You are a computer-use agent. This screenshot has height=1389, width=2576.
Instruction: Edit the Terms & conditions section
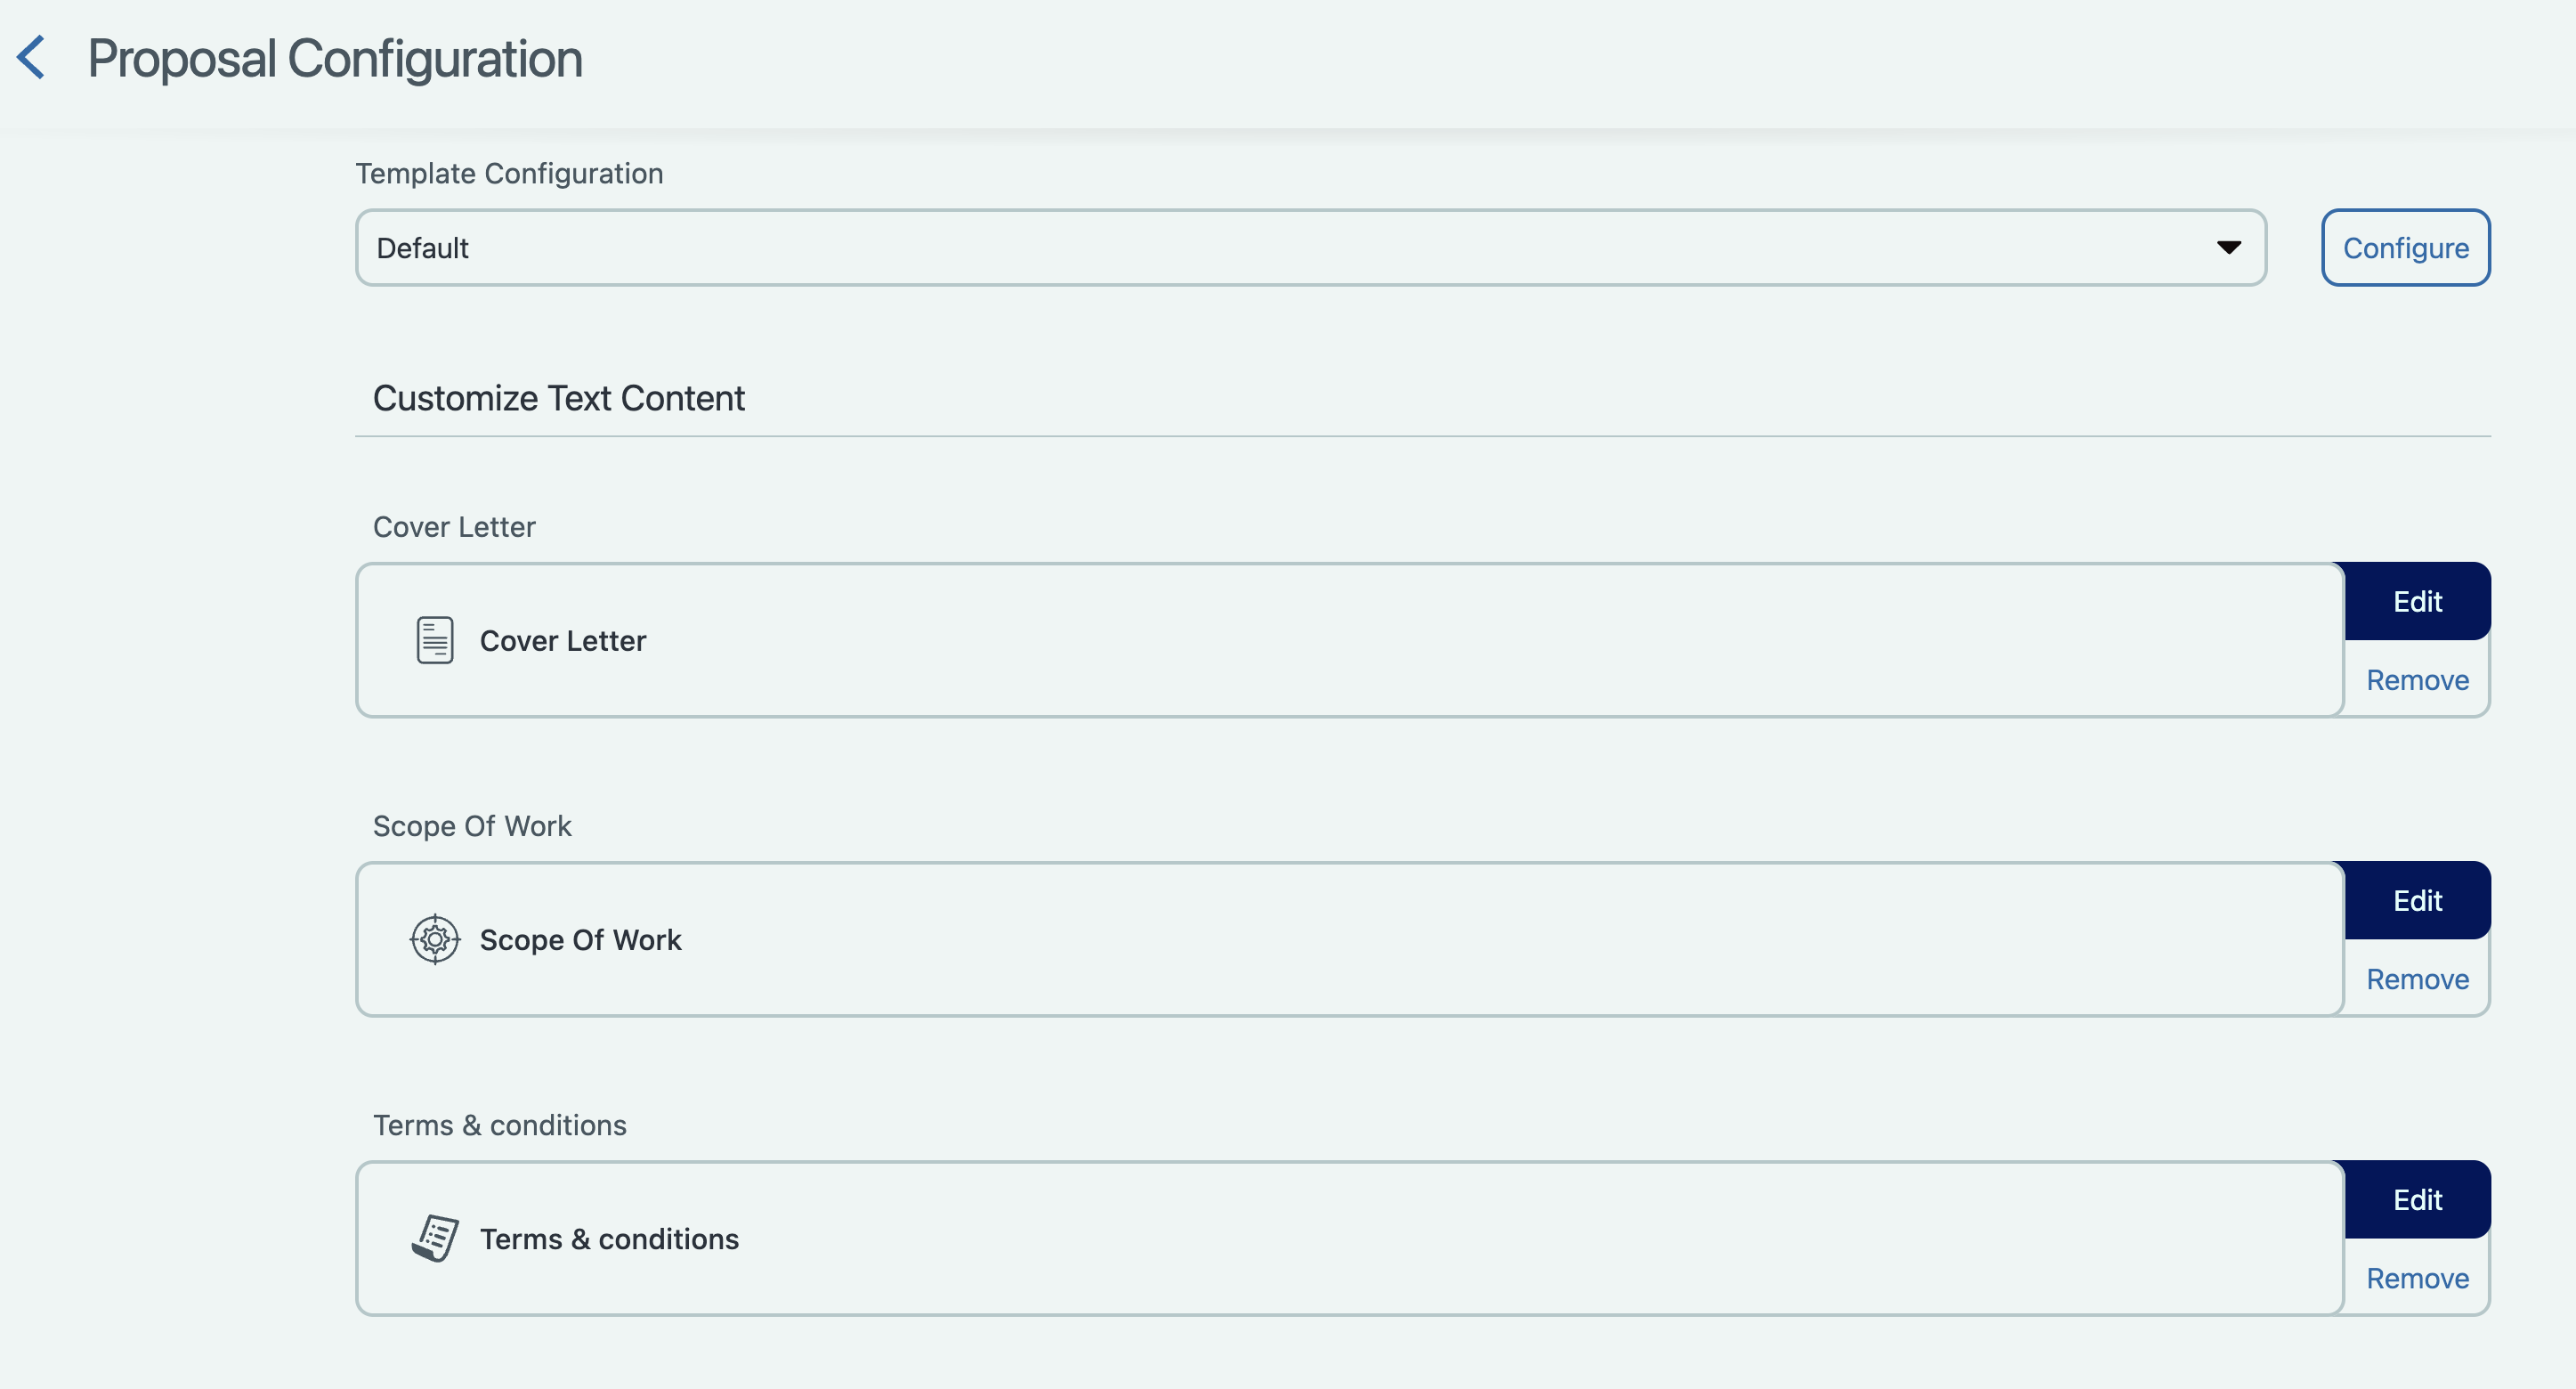coord(2417,1199)
